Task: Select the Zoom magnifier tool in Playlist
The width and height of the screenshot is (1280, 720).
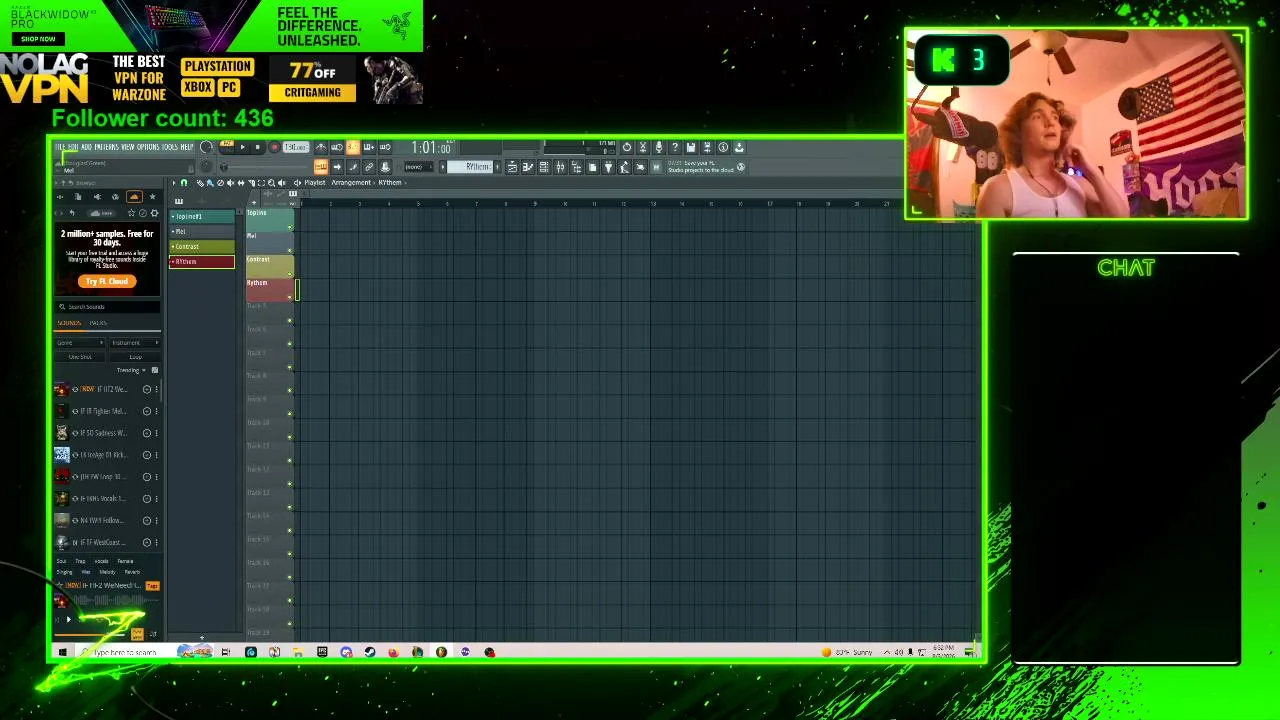Action: pyautogui.click(x=271, y=183)
